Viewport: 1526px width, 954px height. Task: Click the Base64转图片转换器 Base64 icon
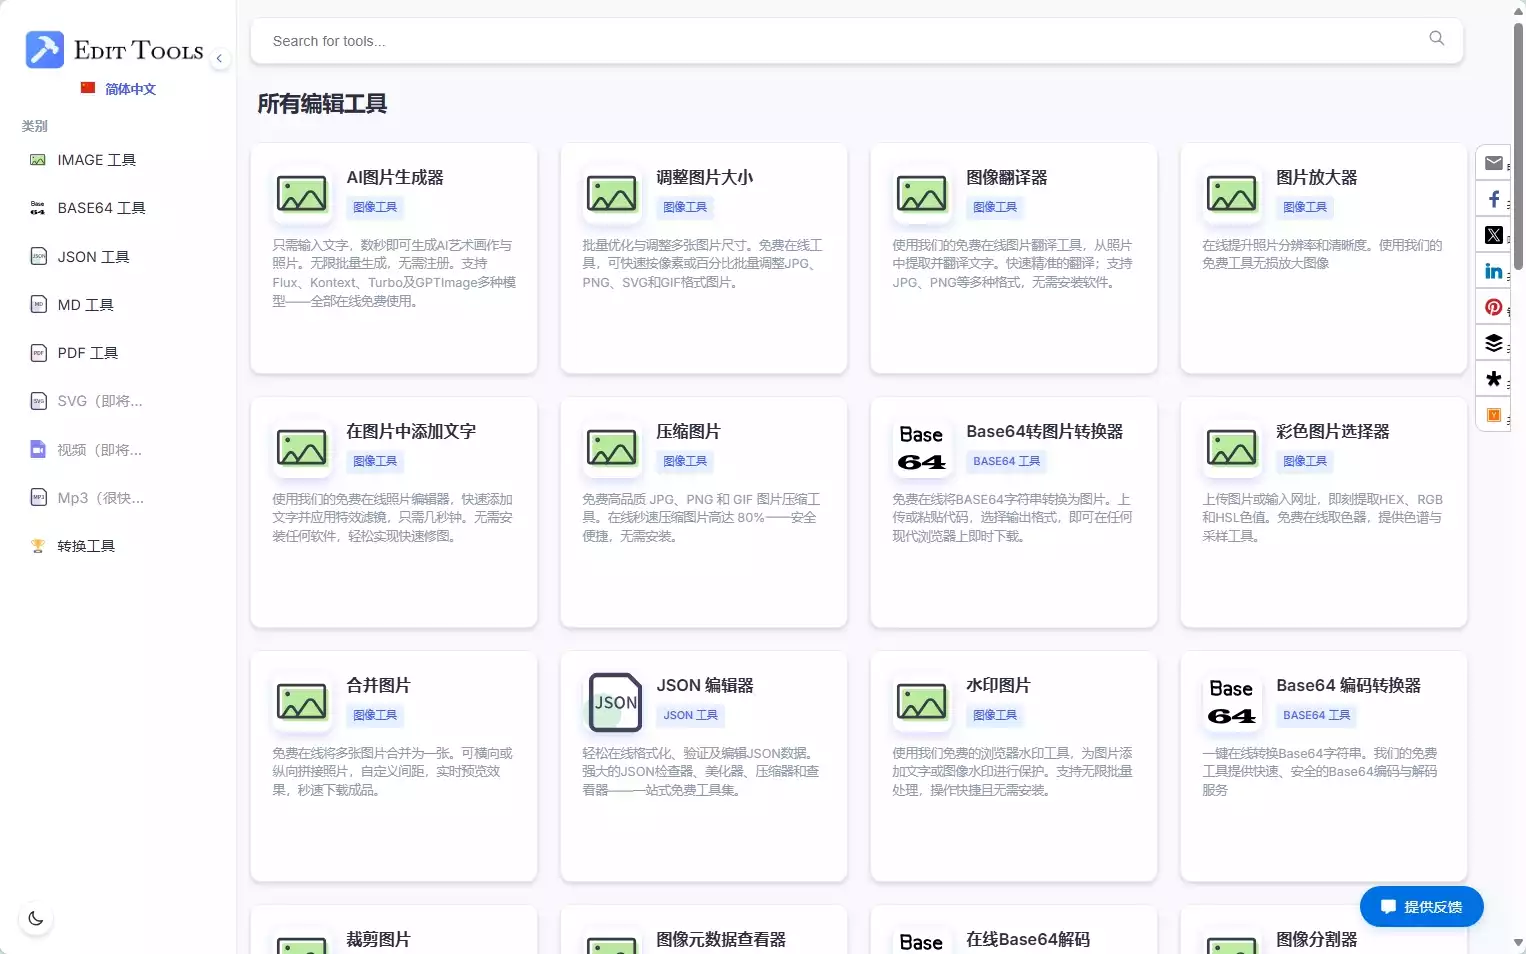click(x=922, y=448)
